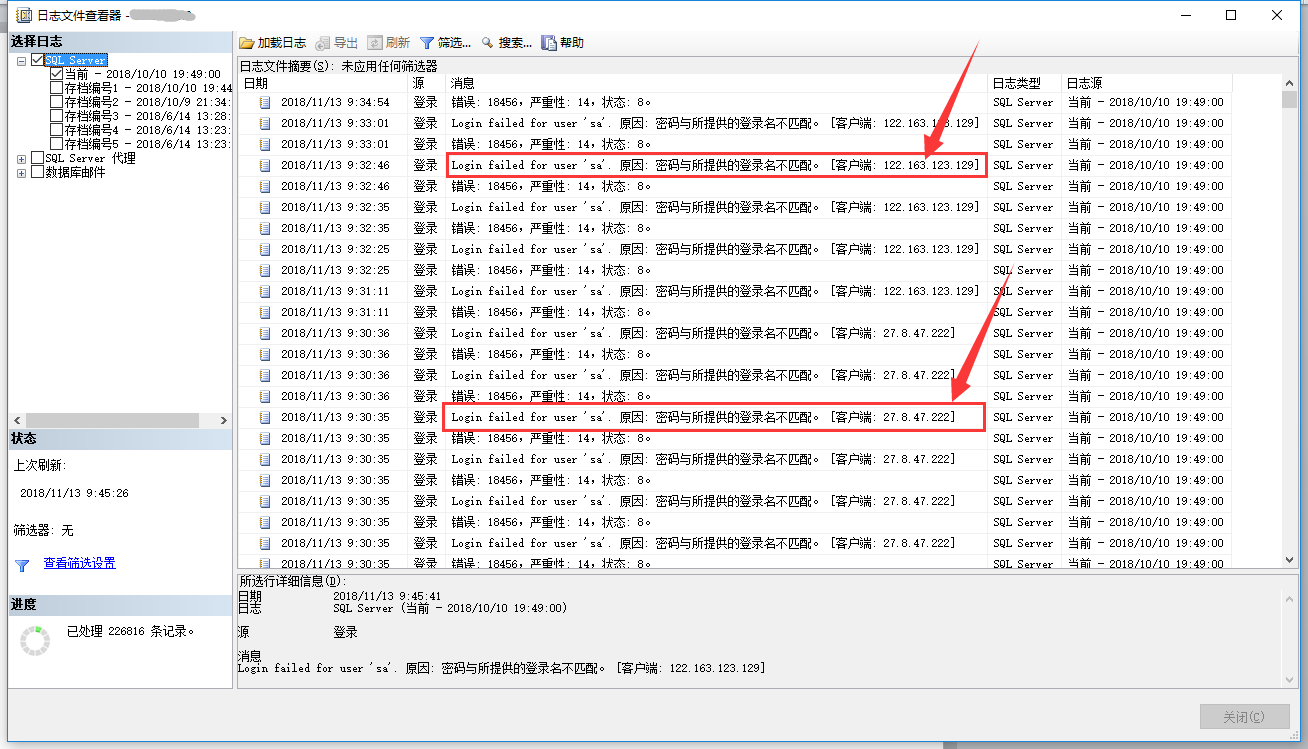Image resolution: width=1308 pixels, height=749 pixels.
Task: Click the 已处理 226816 条记录 status text
Action: [x=131, y=632]
